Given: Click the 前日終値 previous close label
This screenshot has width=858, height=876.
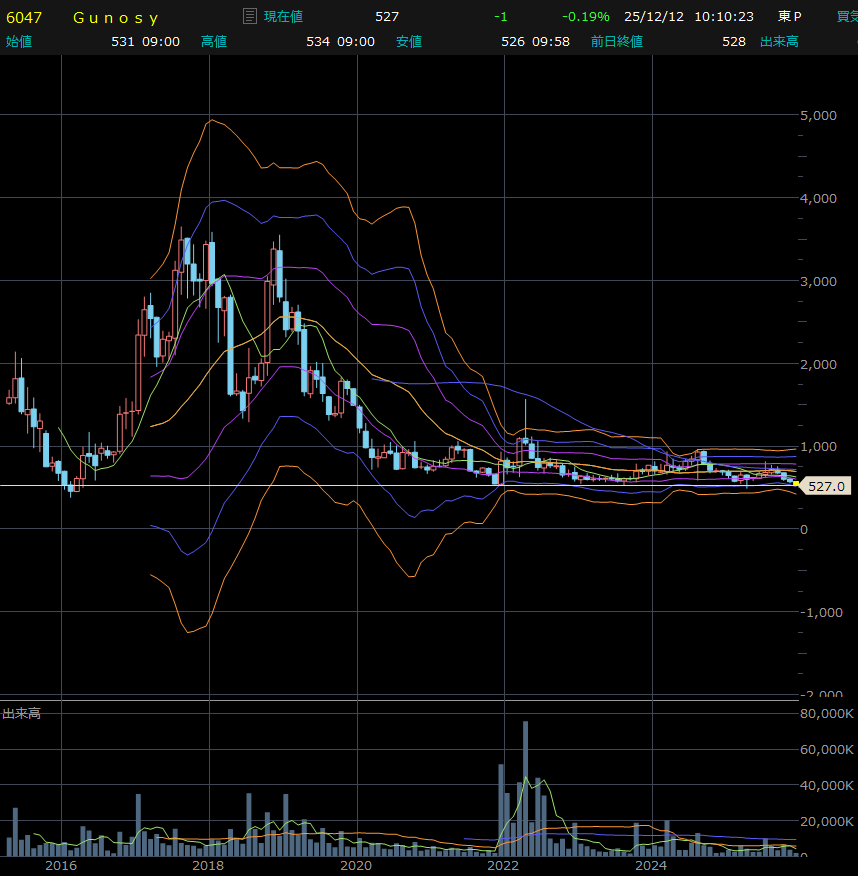Looking at the screenshot, I should (616, 41).
